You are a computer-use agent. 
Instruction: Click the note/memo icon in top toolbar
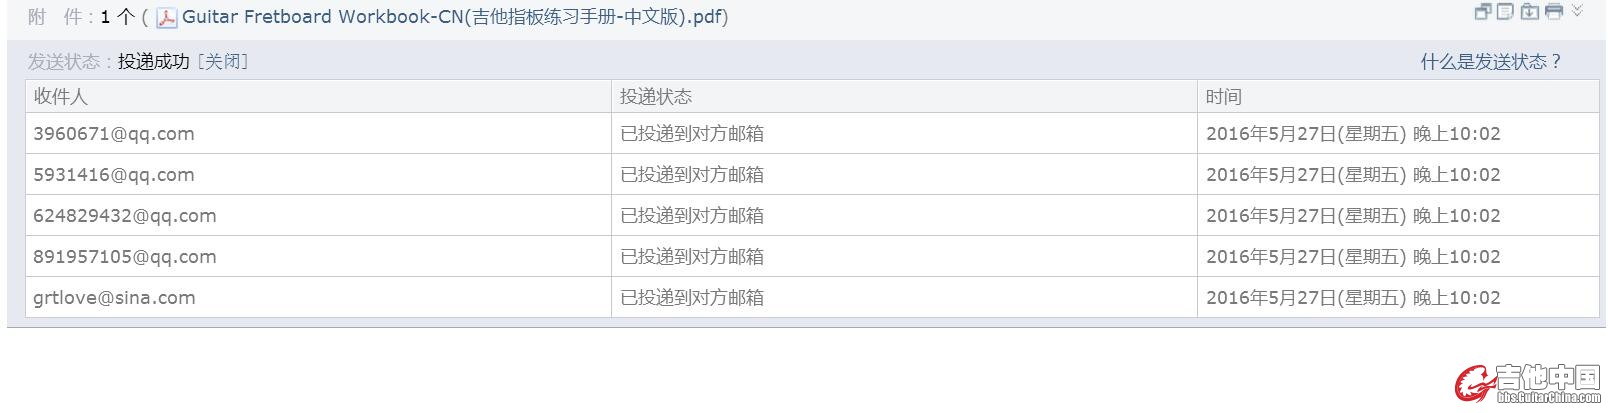(1505, 12)
